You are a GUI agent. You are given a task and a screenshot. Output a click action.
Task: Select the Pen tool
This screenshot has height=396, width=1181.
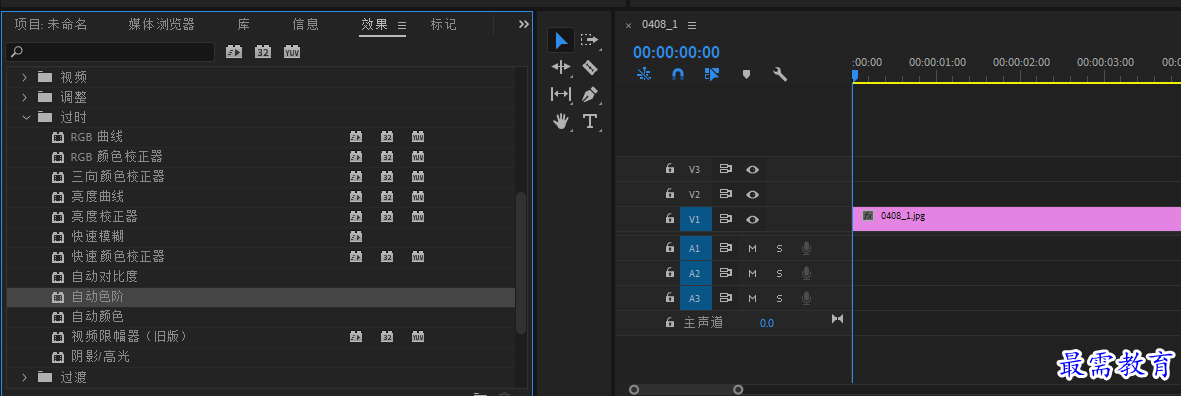coord(590,94)
